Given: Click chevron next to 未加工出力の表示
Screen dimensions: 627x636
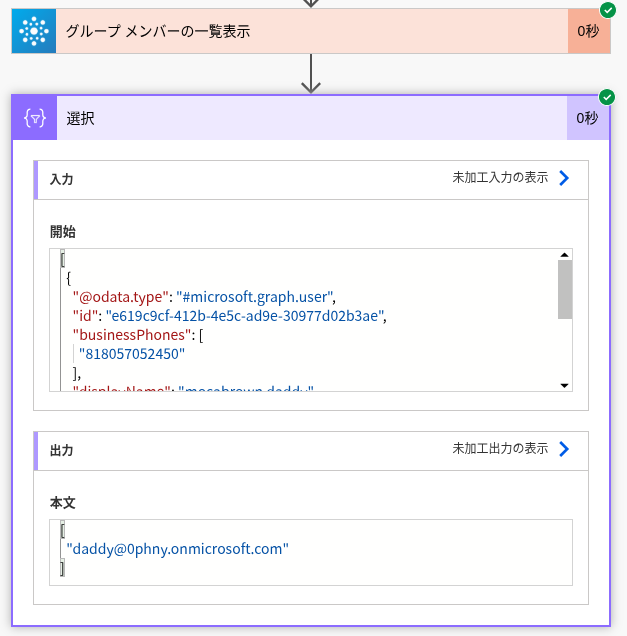Looking at the screenshot, I should coord(564,449).
